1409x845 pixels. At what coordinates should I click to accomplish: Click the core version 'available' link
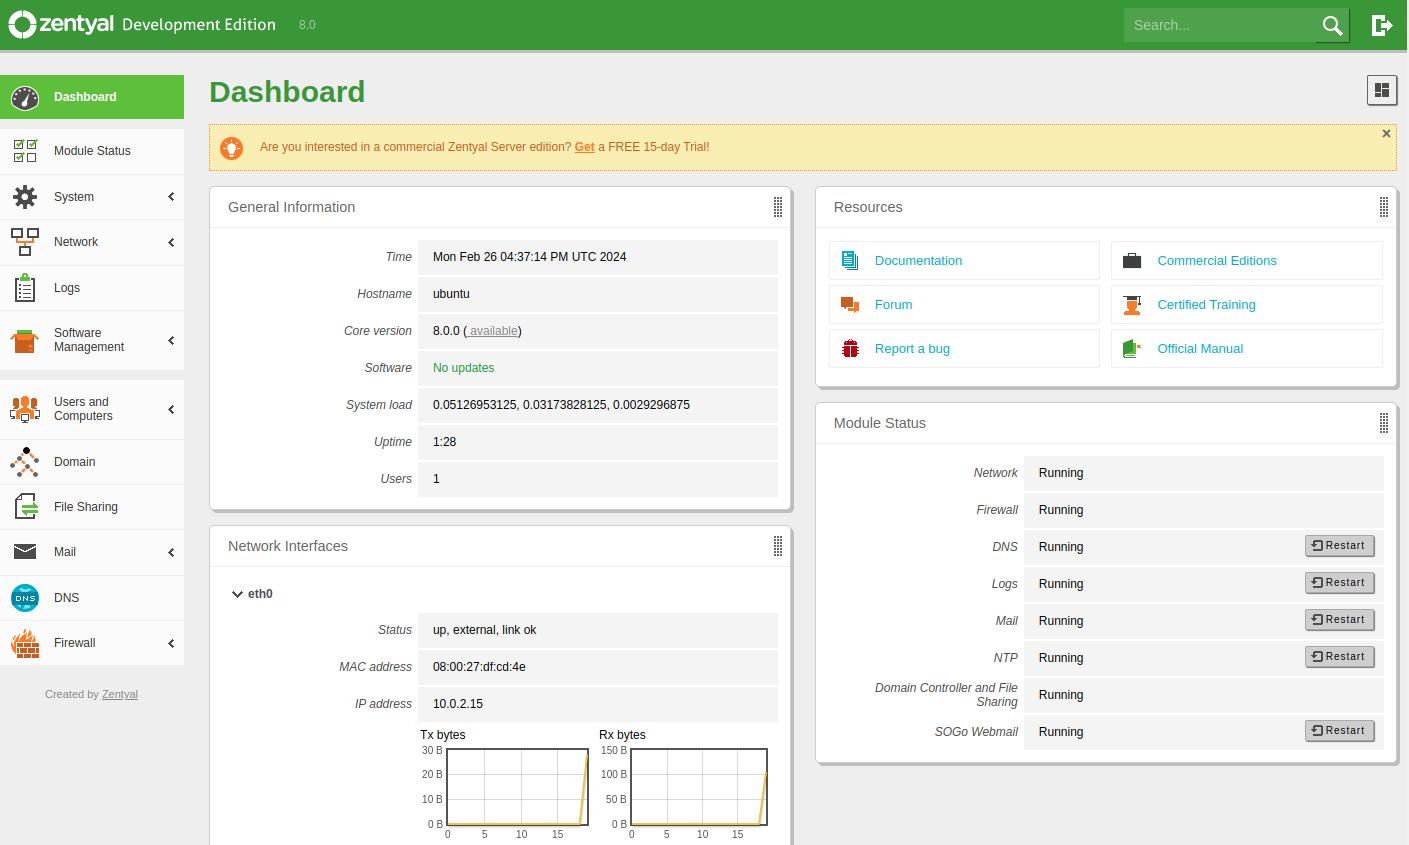click(x=494, y=331)
